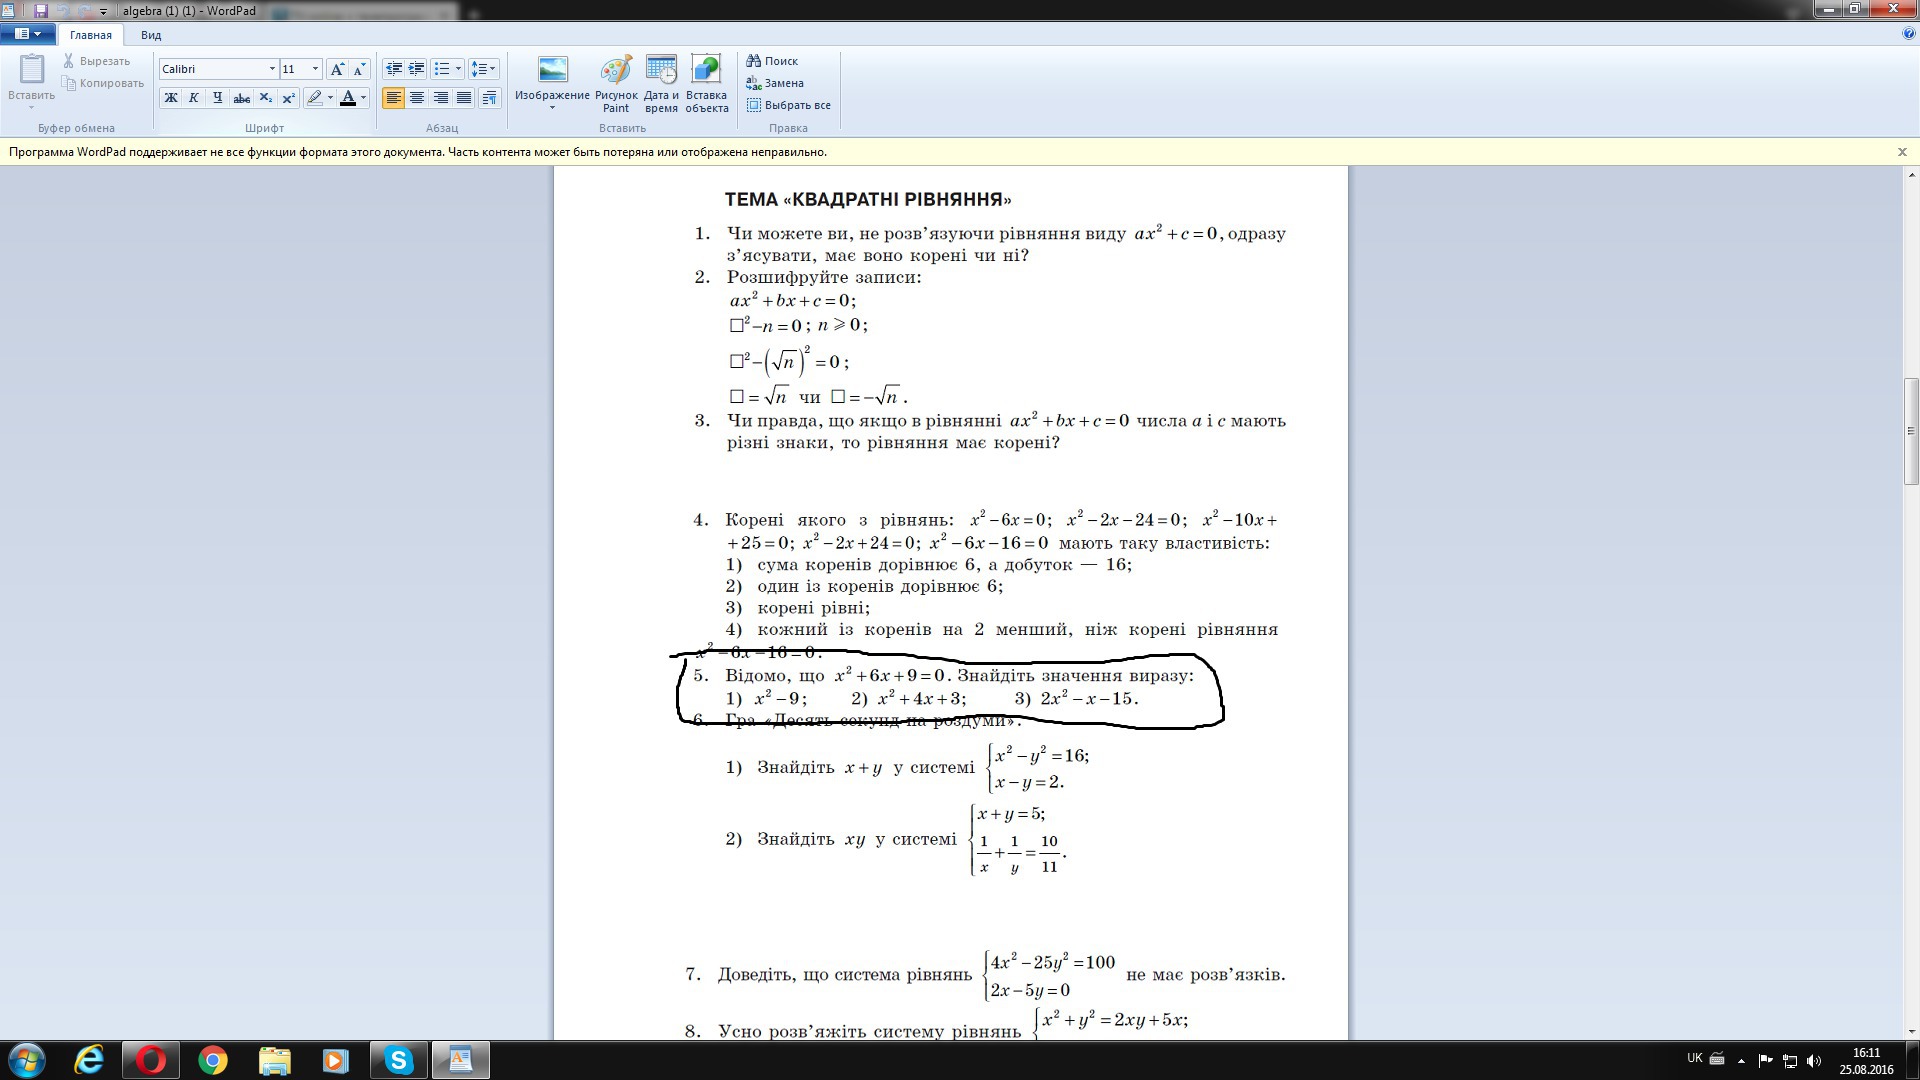
Task: Insert date and time (Дата и время)
Action: point(661,82)
